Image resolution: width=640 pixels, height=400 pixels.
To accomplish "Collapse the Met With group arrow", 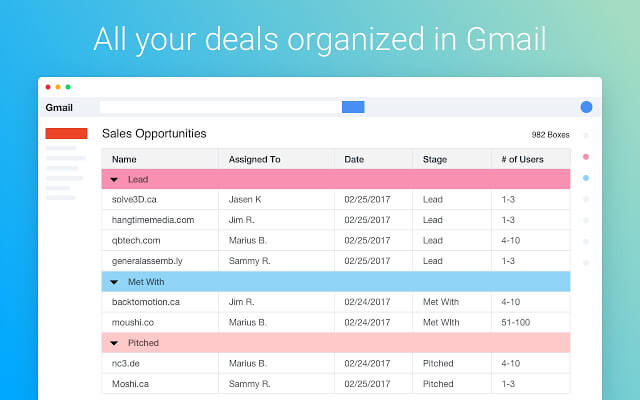I will point(114,282).
